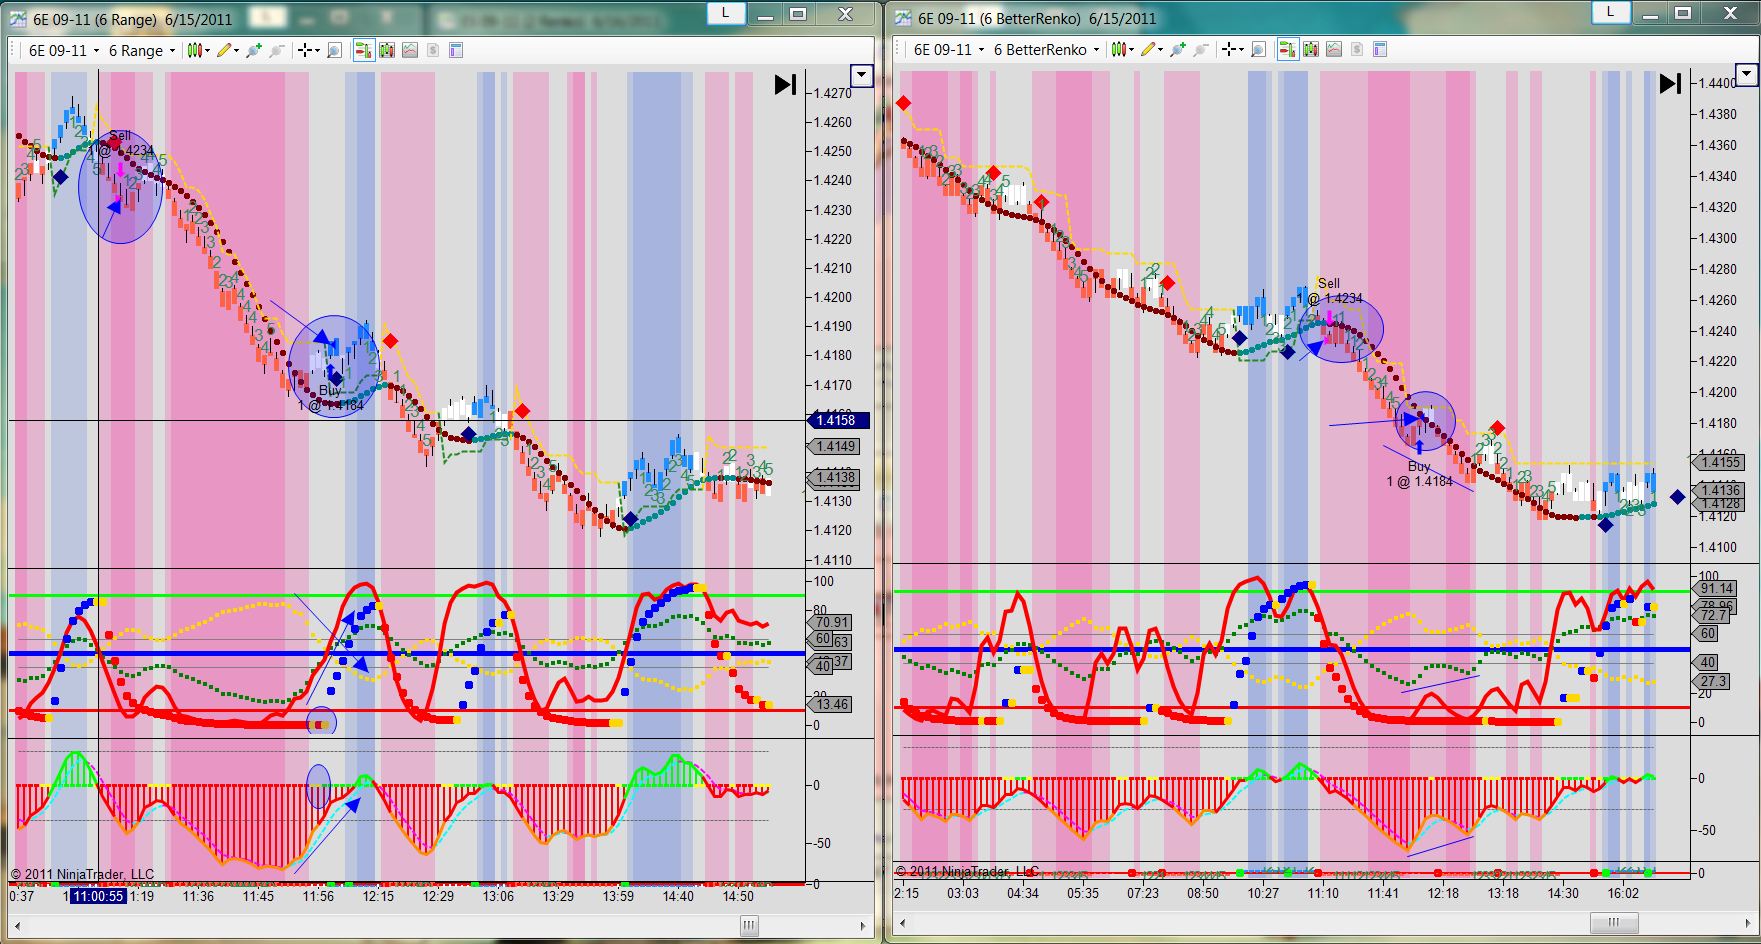Maximize the BetterRenko chart window
This screenshot has width=1761, height=944.
point(1683,13)
